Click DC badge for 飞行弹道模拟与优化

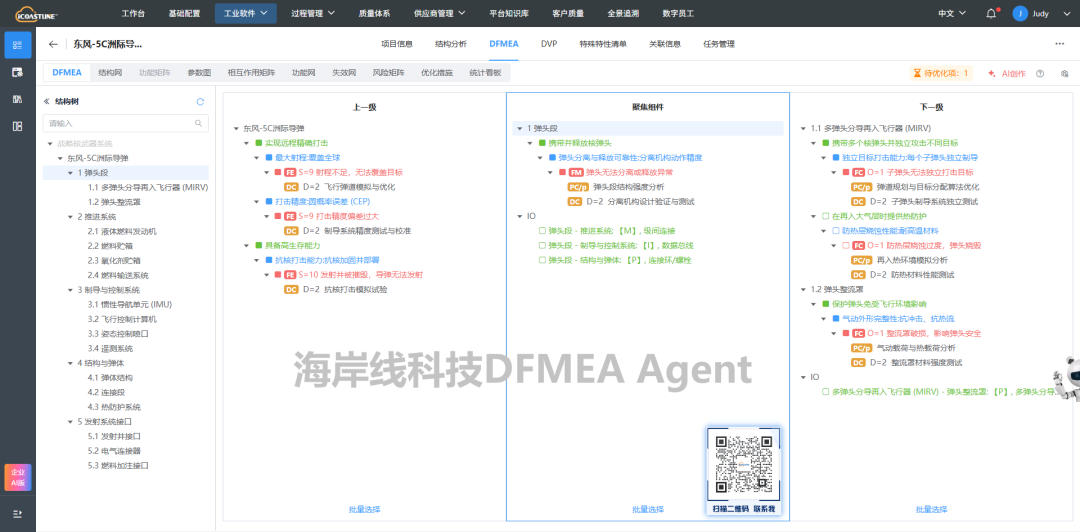click(x=291, y=187)
